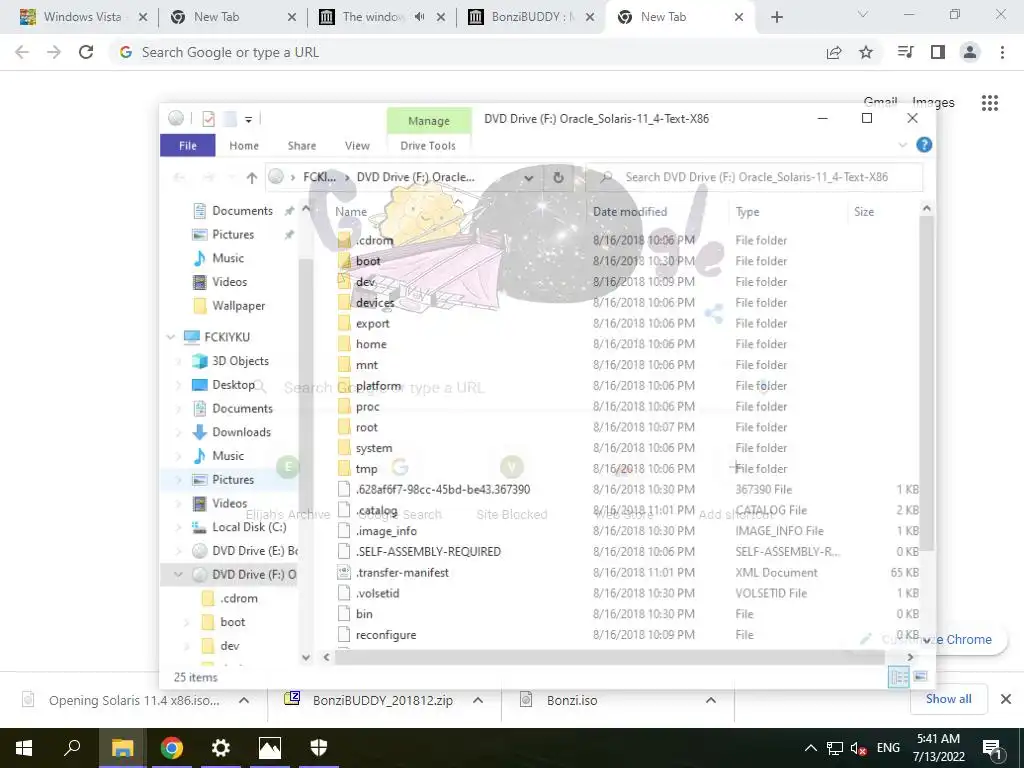Click Customize Chrome button
1024x768 pixels.
930,639
